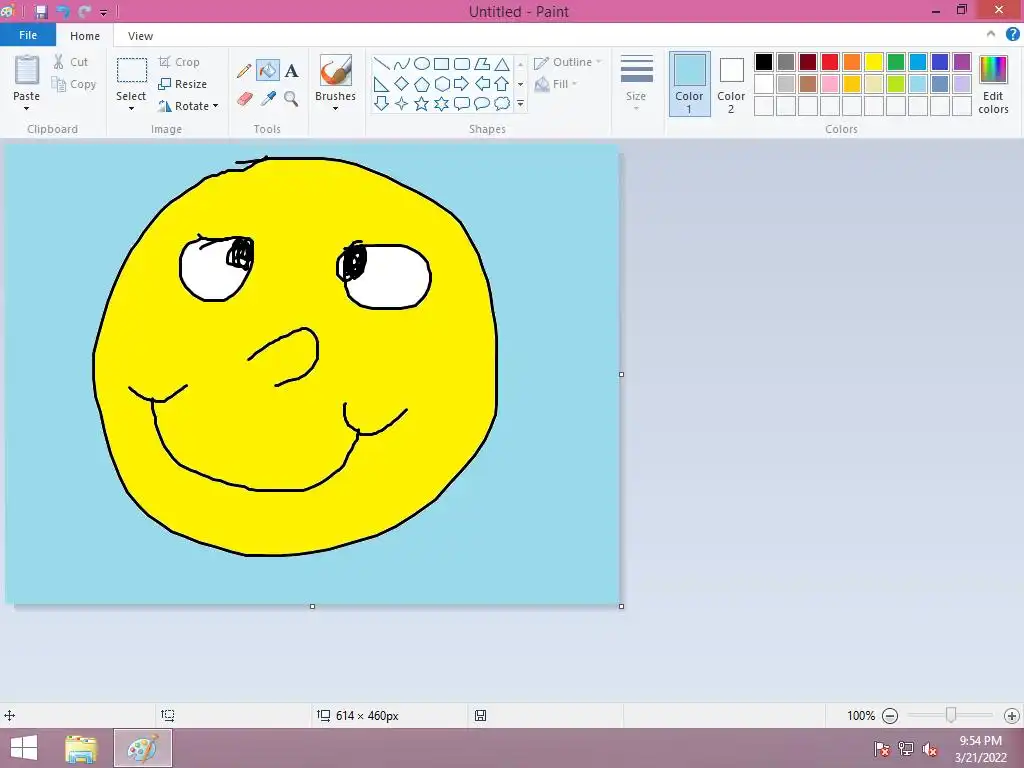Screen dimensions: 1024x768
Task: Activate the Color 2 selector
Action: point(731,84)
